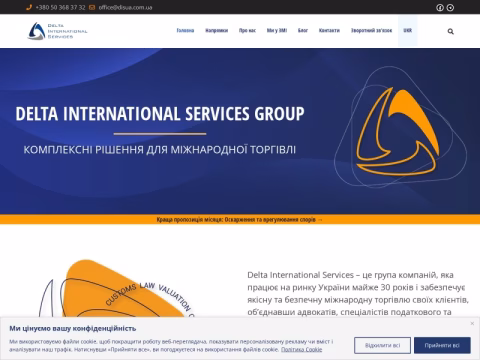Open the Контакти menu item
This screenshot has height=360, width=480.
coord(329,30)
